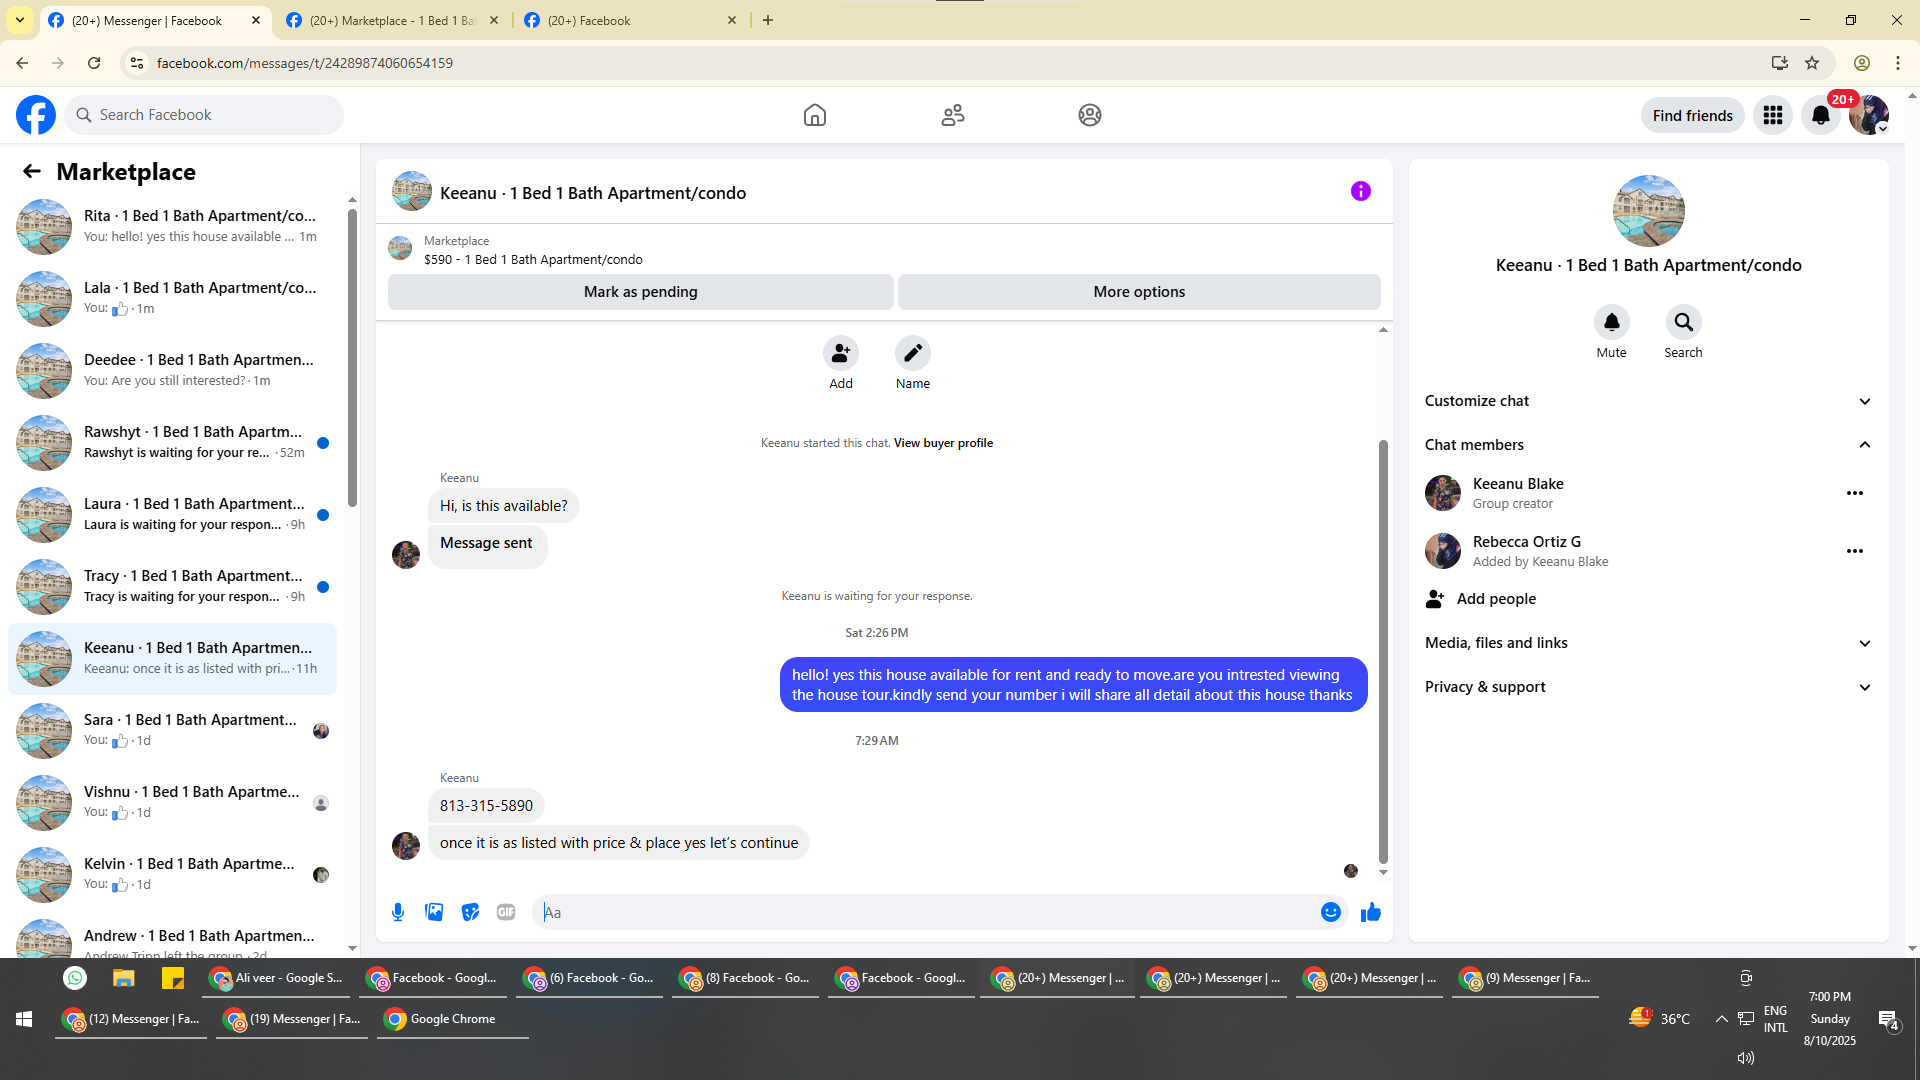Open options for Keeanu Blake member
This screenshot has width=1920, height=1080.
tap(1854, 493)
